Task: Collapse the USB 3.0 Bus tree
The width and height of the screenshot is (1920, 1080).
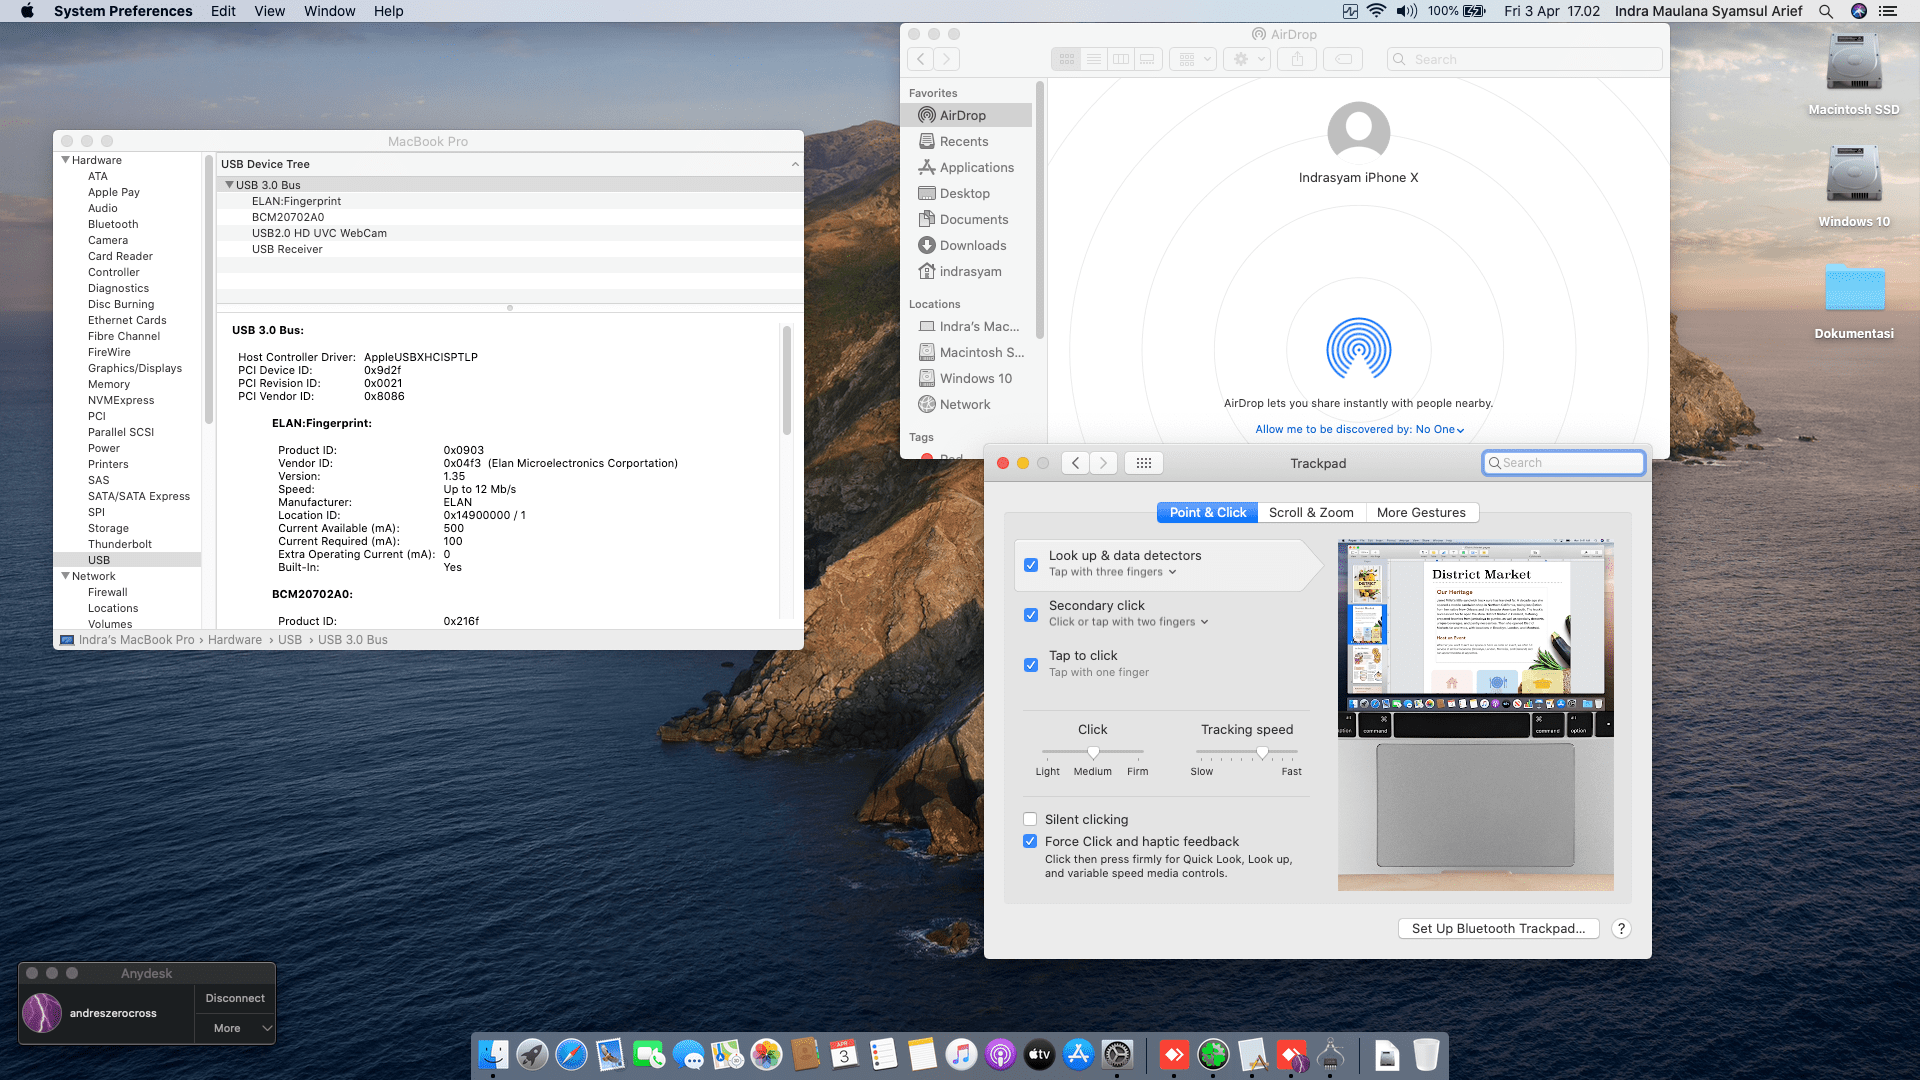Action: pyautogui.click(x=229, y=185)
